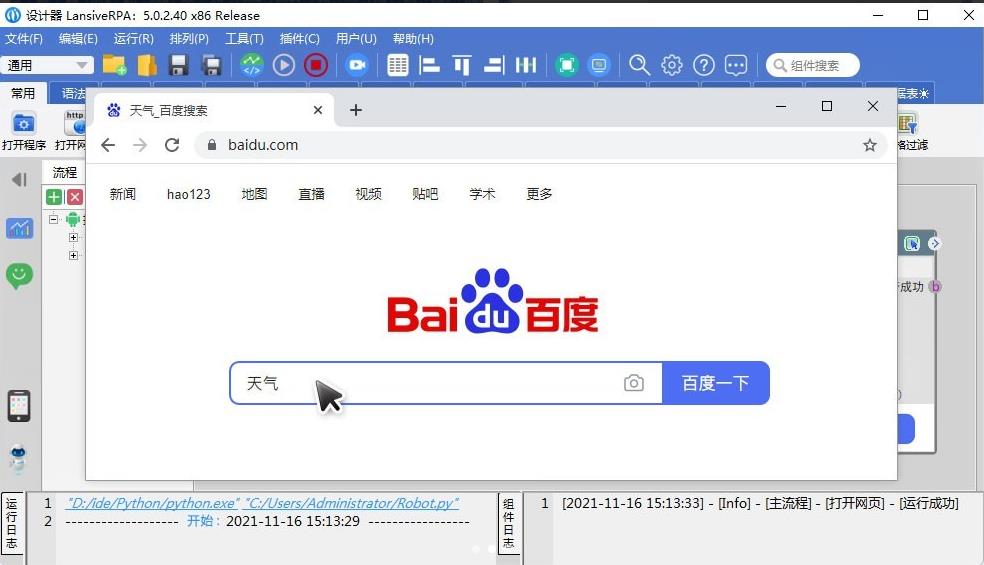Image resolution: width=984 pixels, height=565 pixels.
Task: Add a flow with green plus button
Action: 54,197
